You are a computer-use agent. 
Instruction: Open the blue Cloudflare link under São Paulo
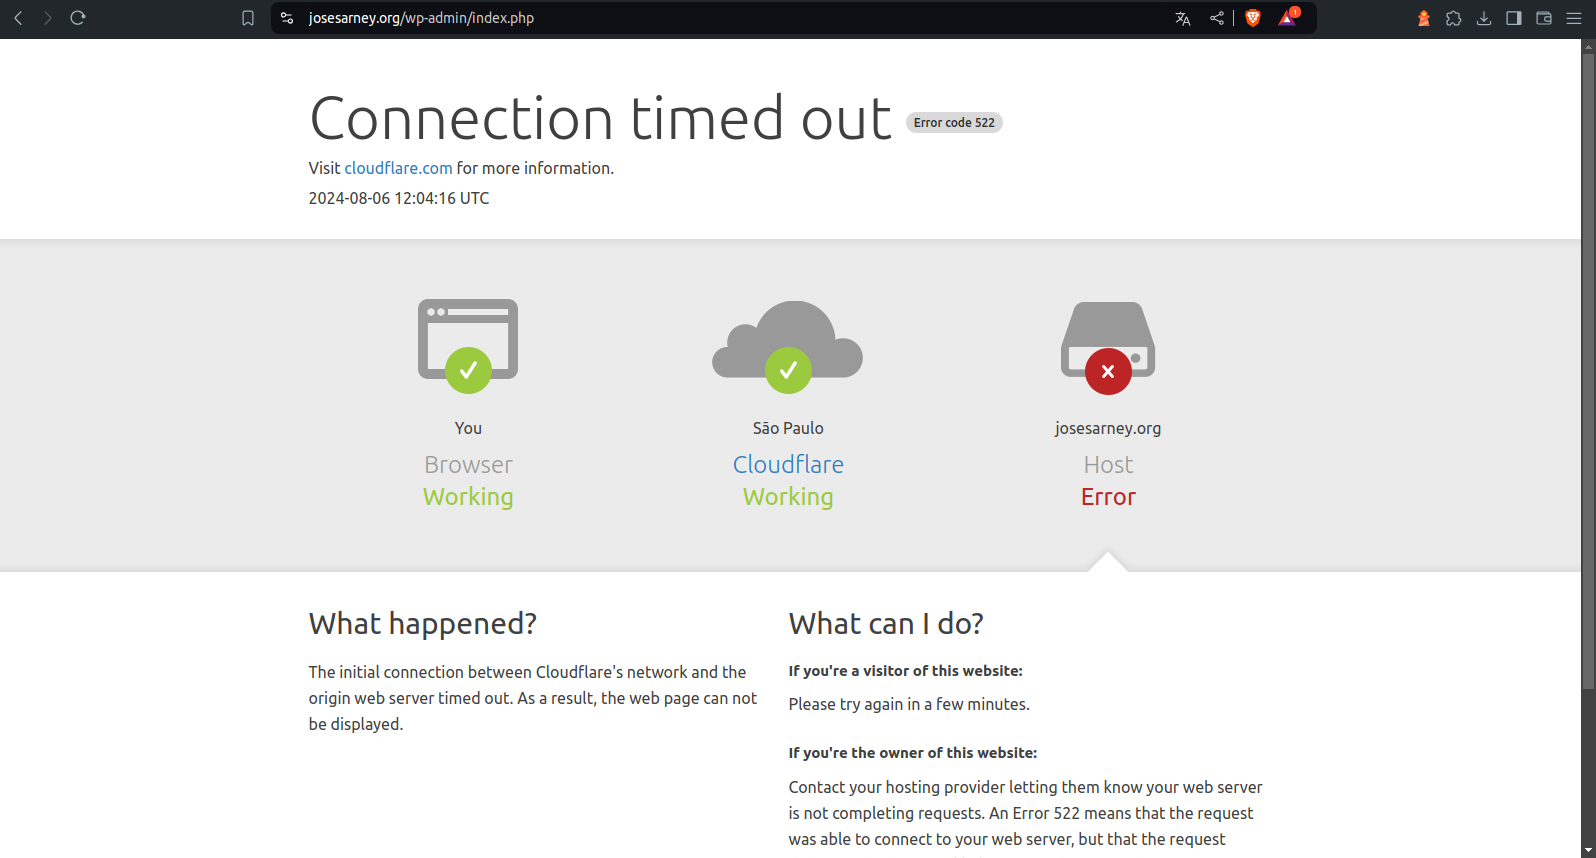tap(788, 465)
